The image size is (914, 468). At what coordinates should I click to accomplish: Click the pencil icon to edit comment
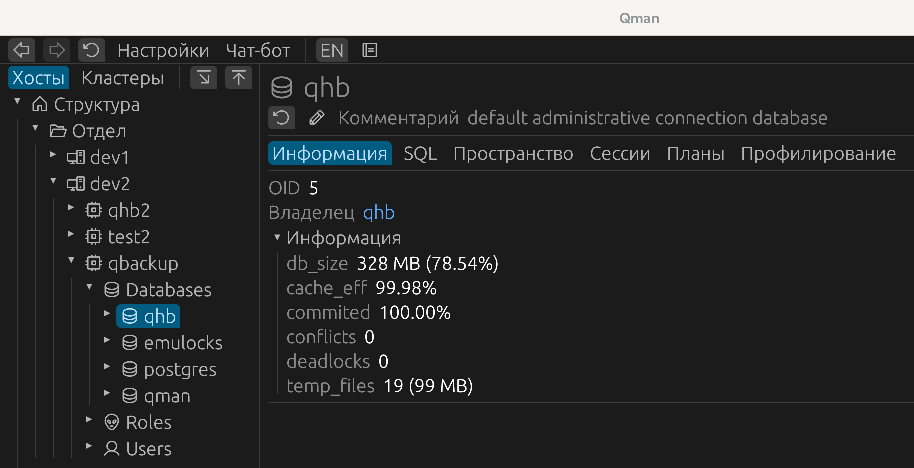317,118
